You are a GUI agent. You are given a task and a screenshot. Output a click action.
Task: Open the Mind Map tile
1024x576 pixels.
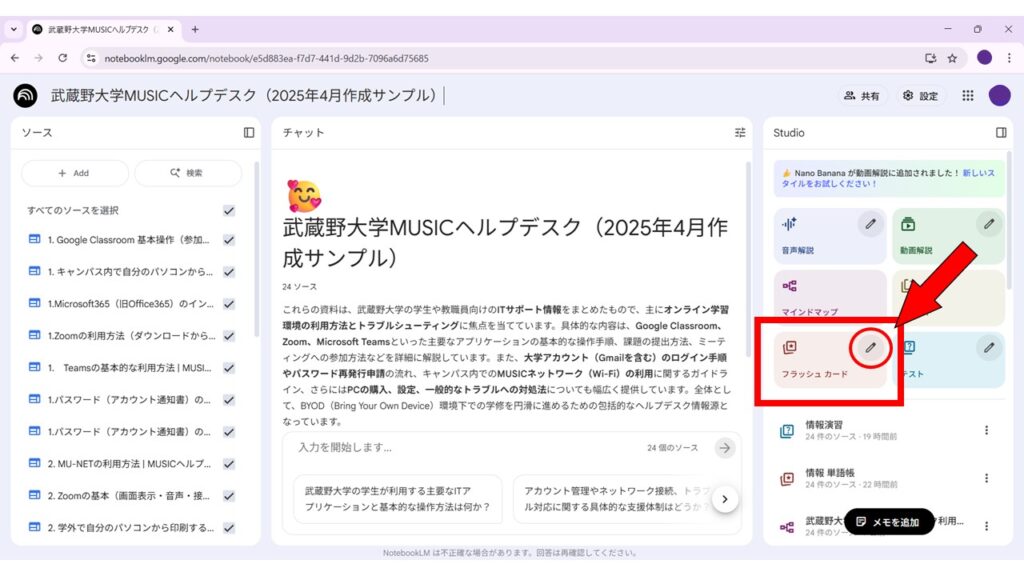point(829,298)
